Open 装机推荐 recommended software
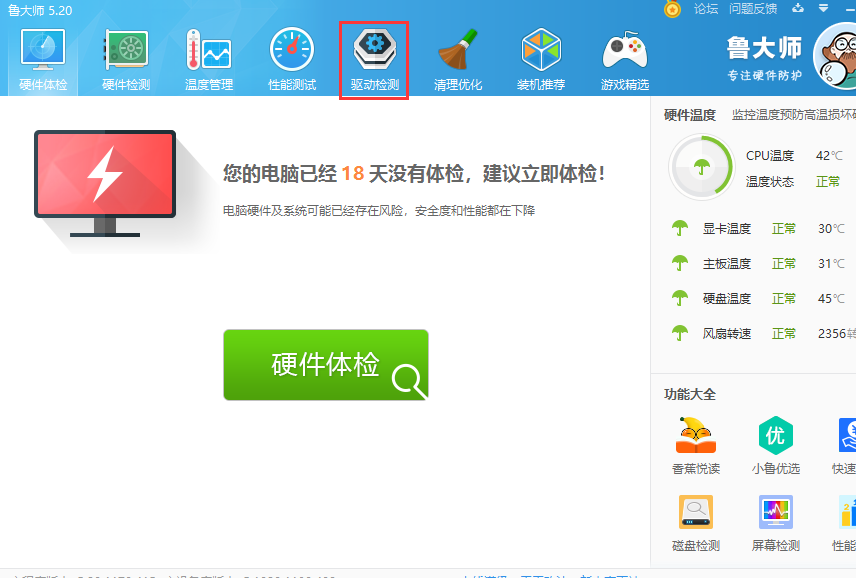This screenshot has height=578, width=856. tap(541, 59)
